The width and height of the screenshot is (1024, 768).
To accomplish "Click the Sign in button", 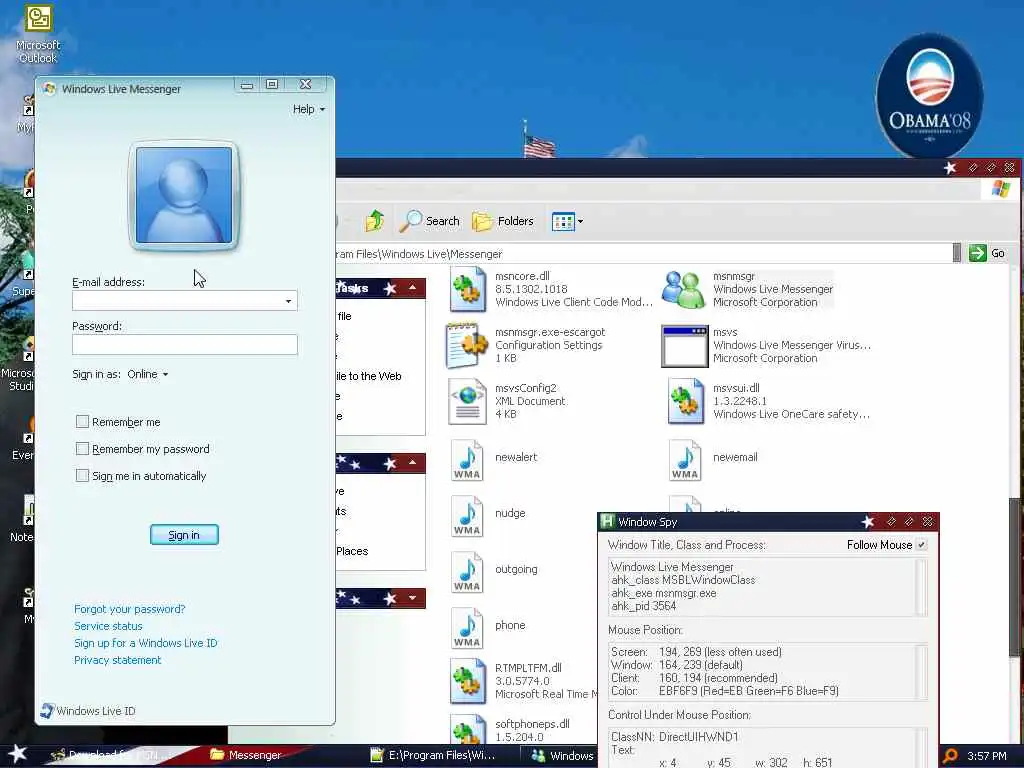I will click(184, 535).
